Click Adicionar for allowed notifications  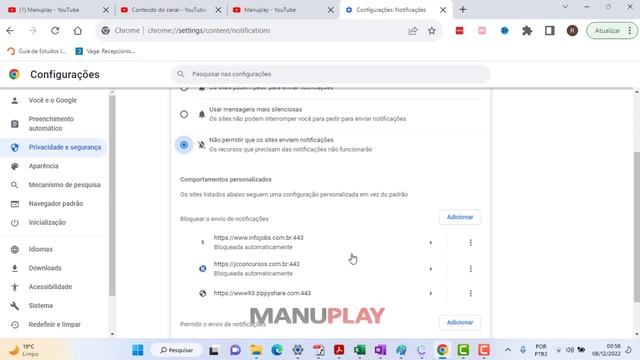(x=460, y=322)
